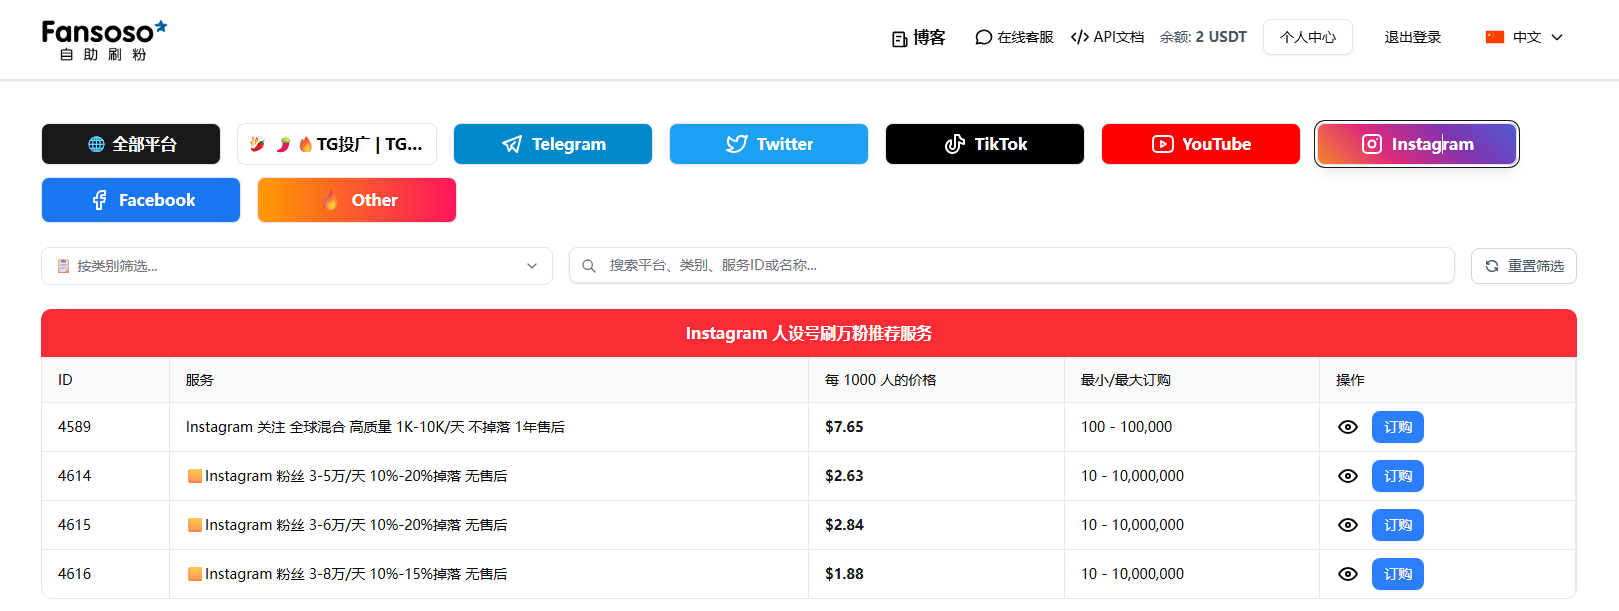Click the magnifier search icon

(589, 266)
